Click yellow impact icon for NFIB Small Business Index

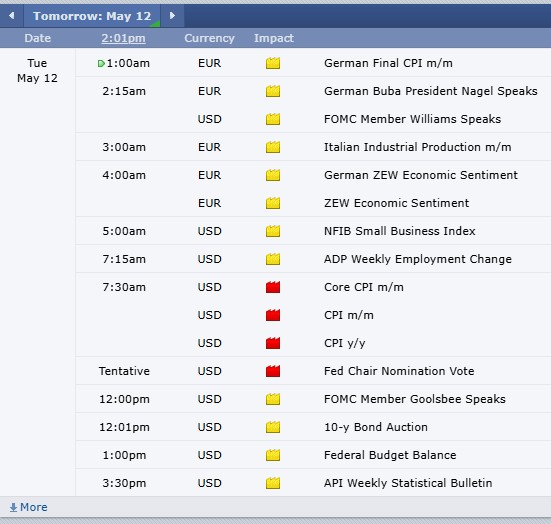point(273,231)
